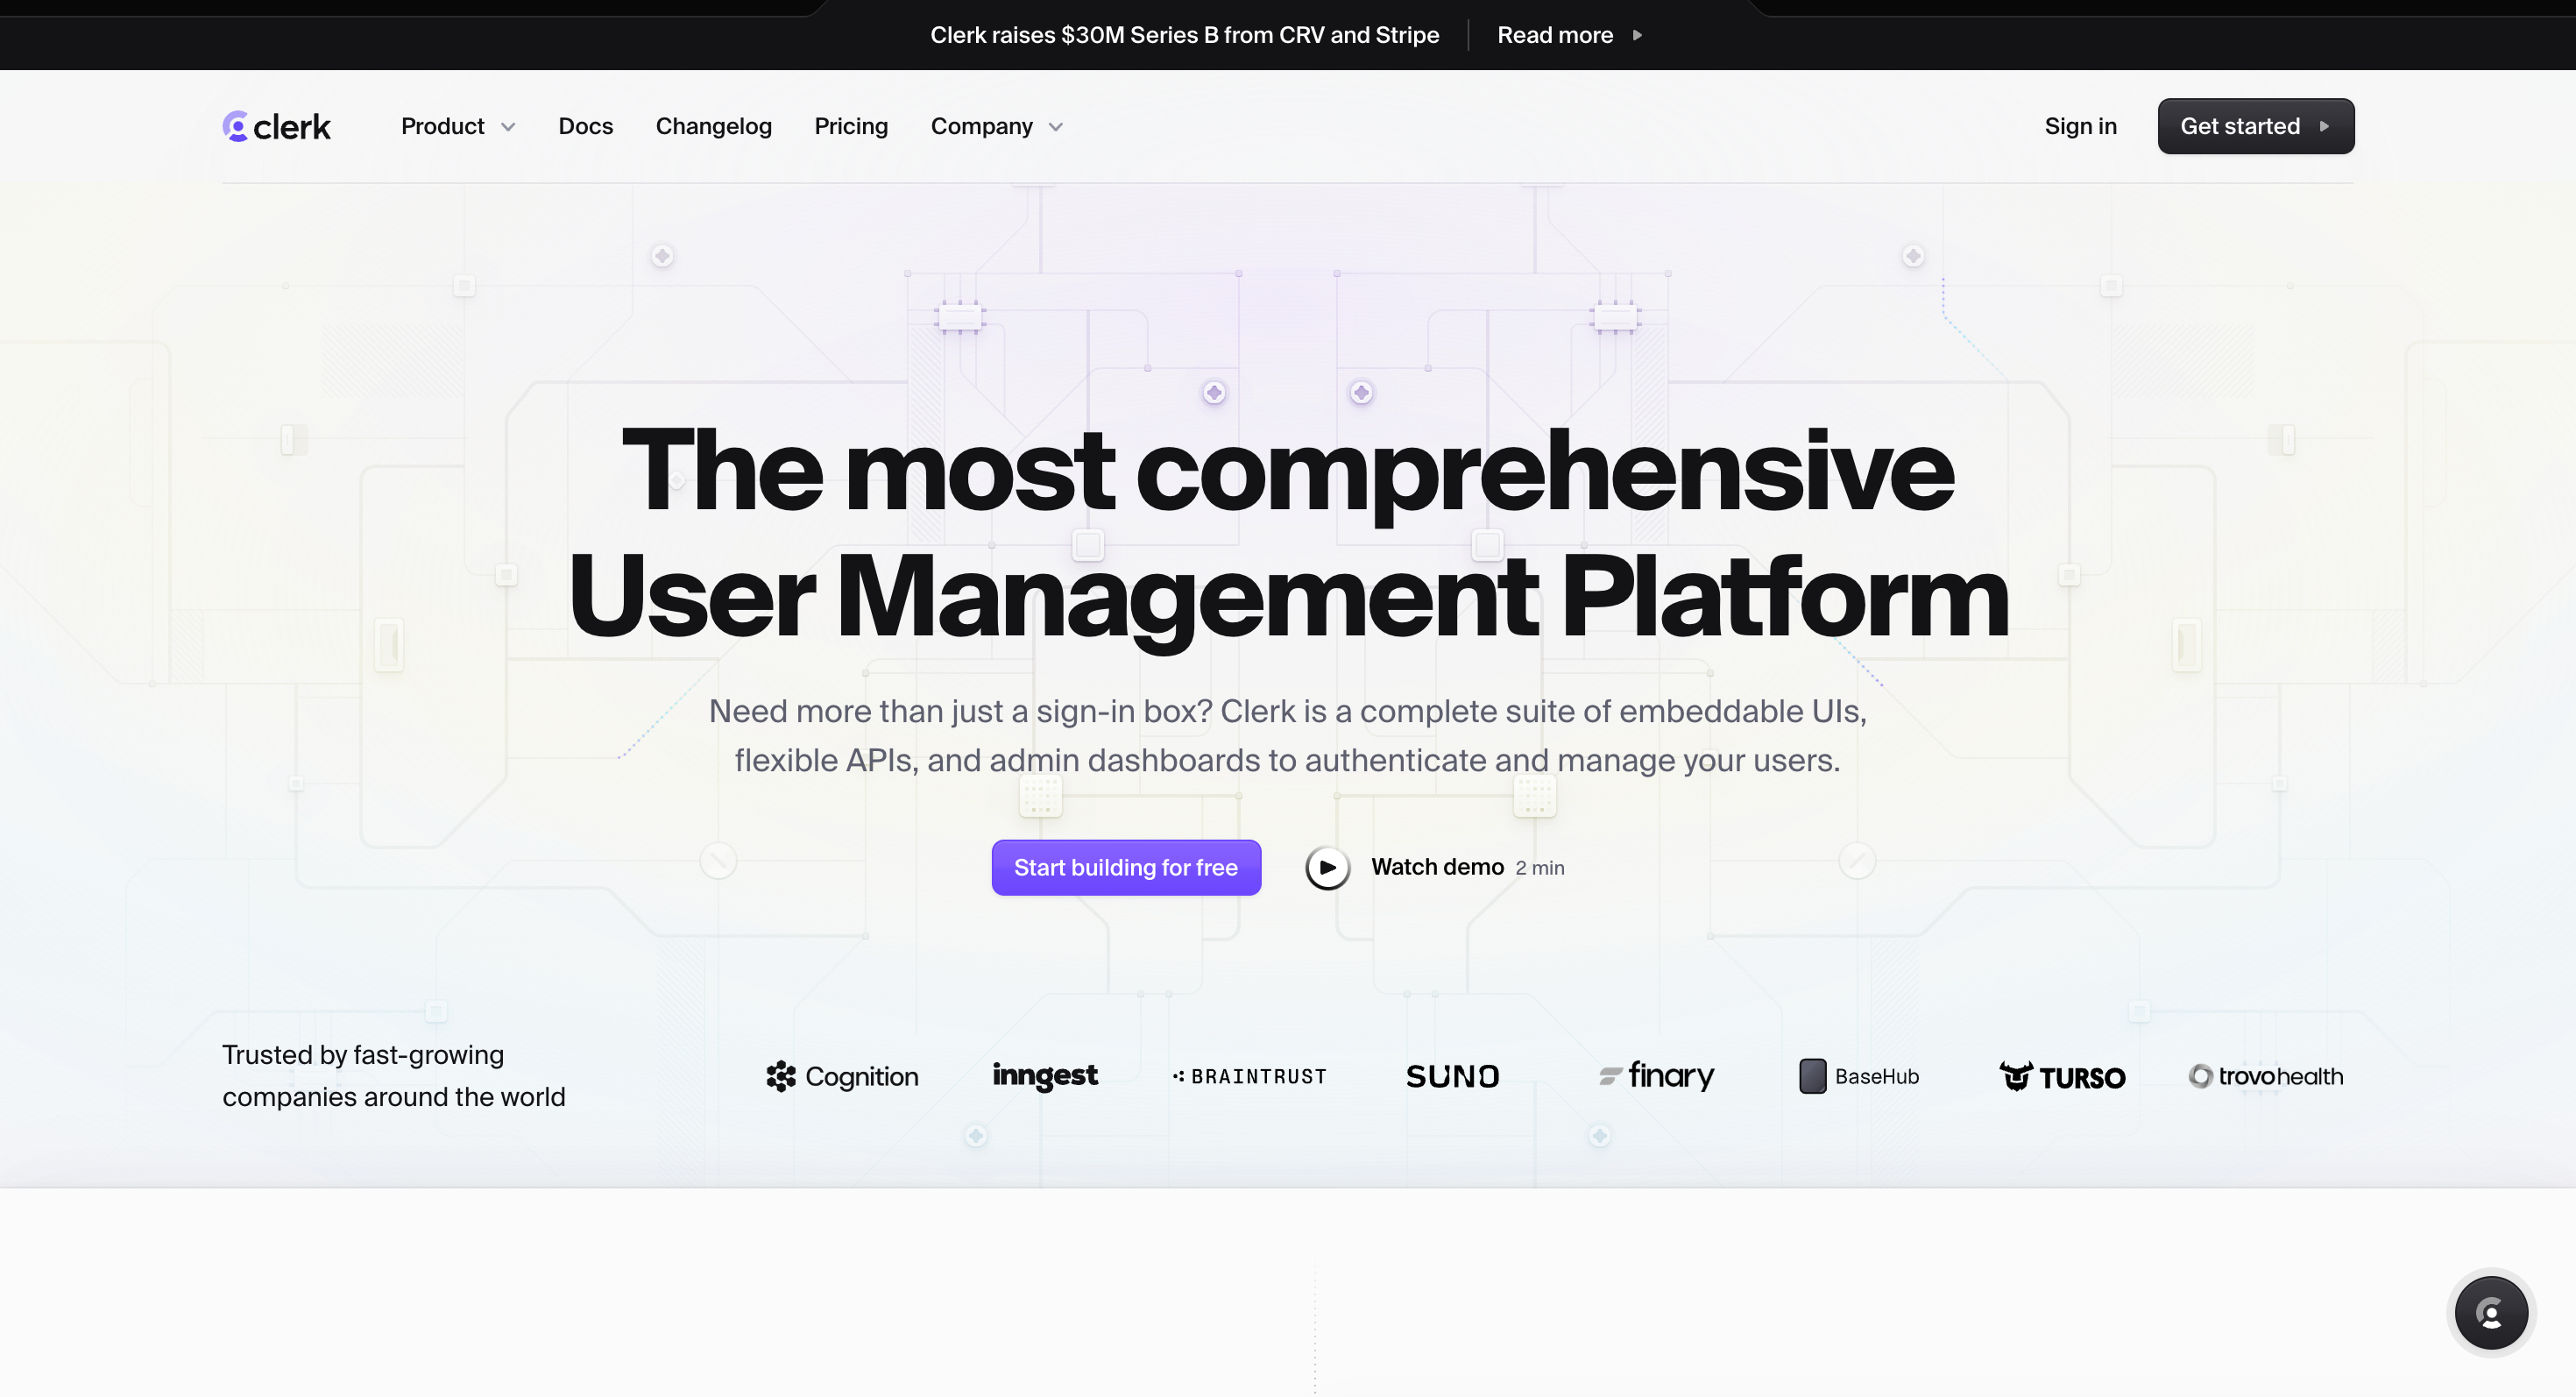The width and height of the screenshot is (2576, 1397).
Task: Open the Changelog page
Action: [713, 127]
